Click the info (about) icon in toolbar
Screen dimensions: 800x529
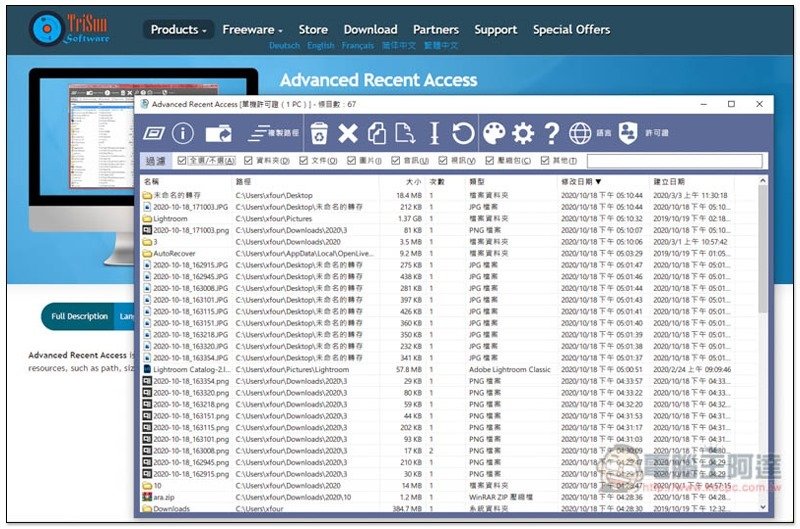(182, 133)
